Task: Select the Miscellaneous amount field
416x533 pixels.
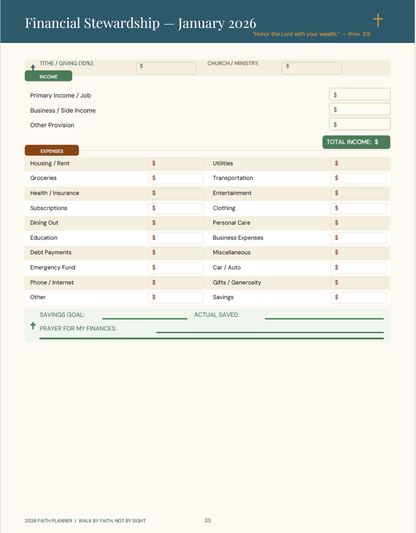Action: (358, 253)
